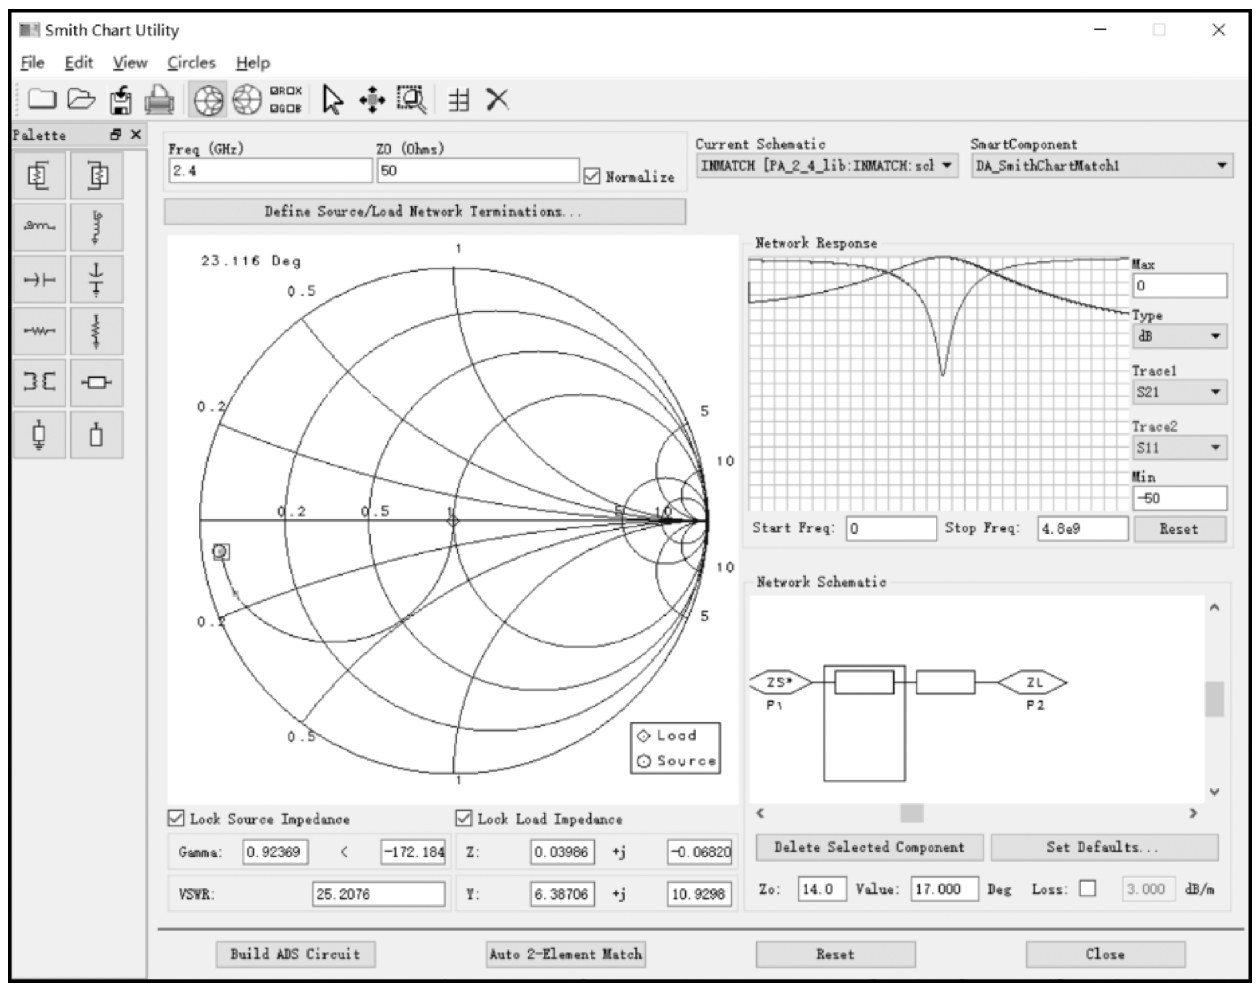1260x991 pixels.
Task: Toggle the Normalize checkbox
Action: point(591,176)
